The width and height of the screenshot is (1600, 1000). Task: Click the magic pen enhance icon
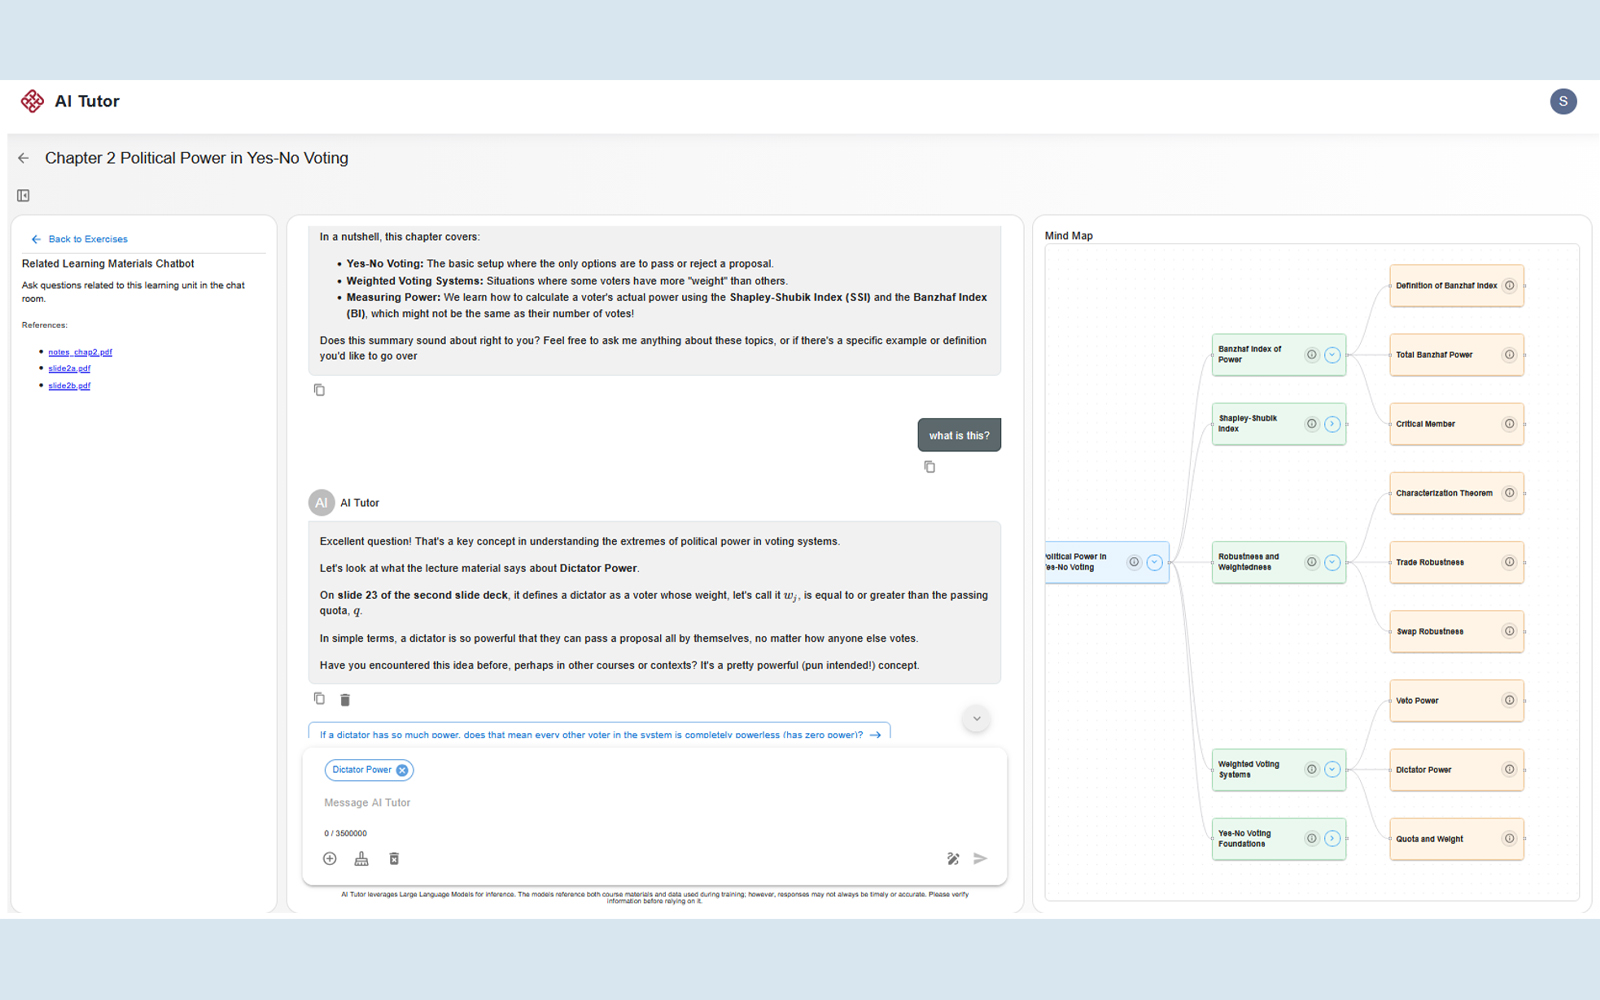tap(953, 859)
